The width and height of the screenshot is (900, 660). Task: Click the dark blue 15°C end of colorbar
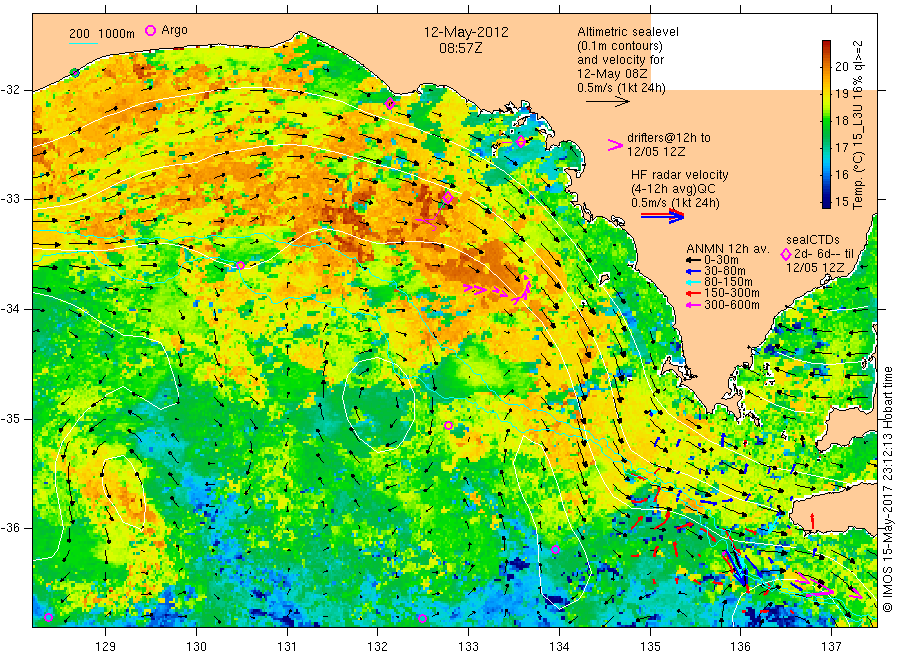[x=826, y=202]
